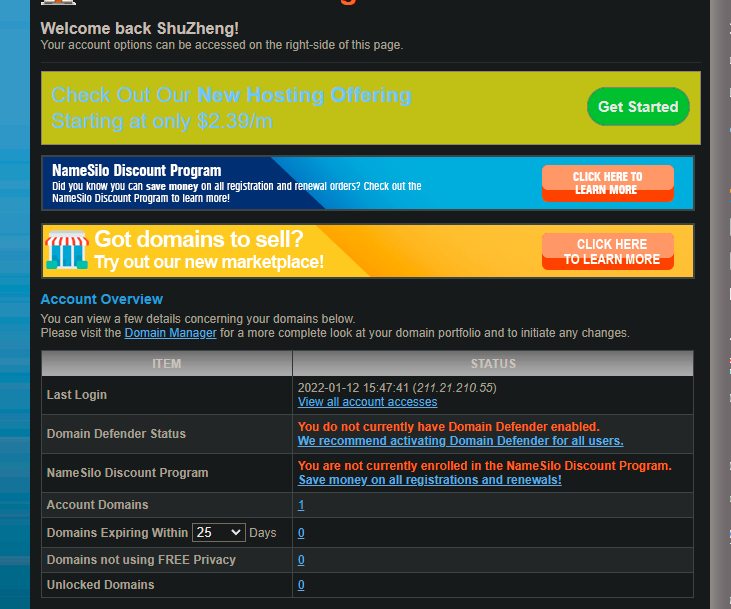
Task: Select the Domain Defender Status row label
Action: click(x=116, y=434)
